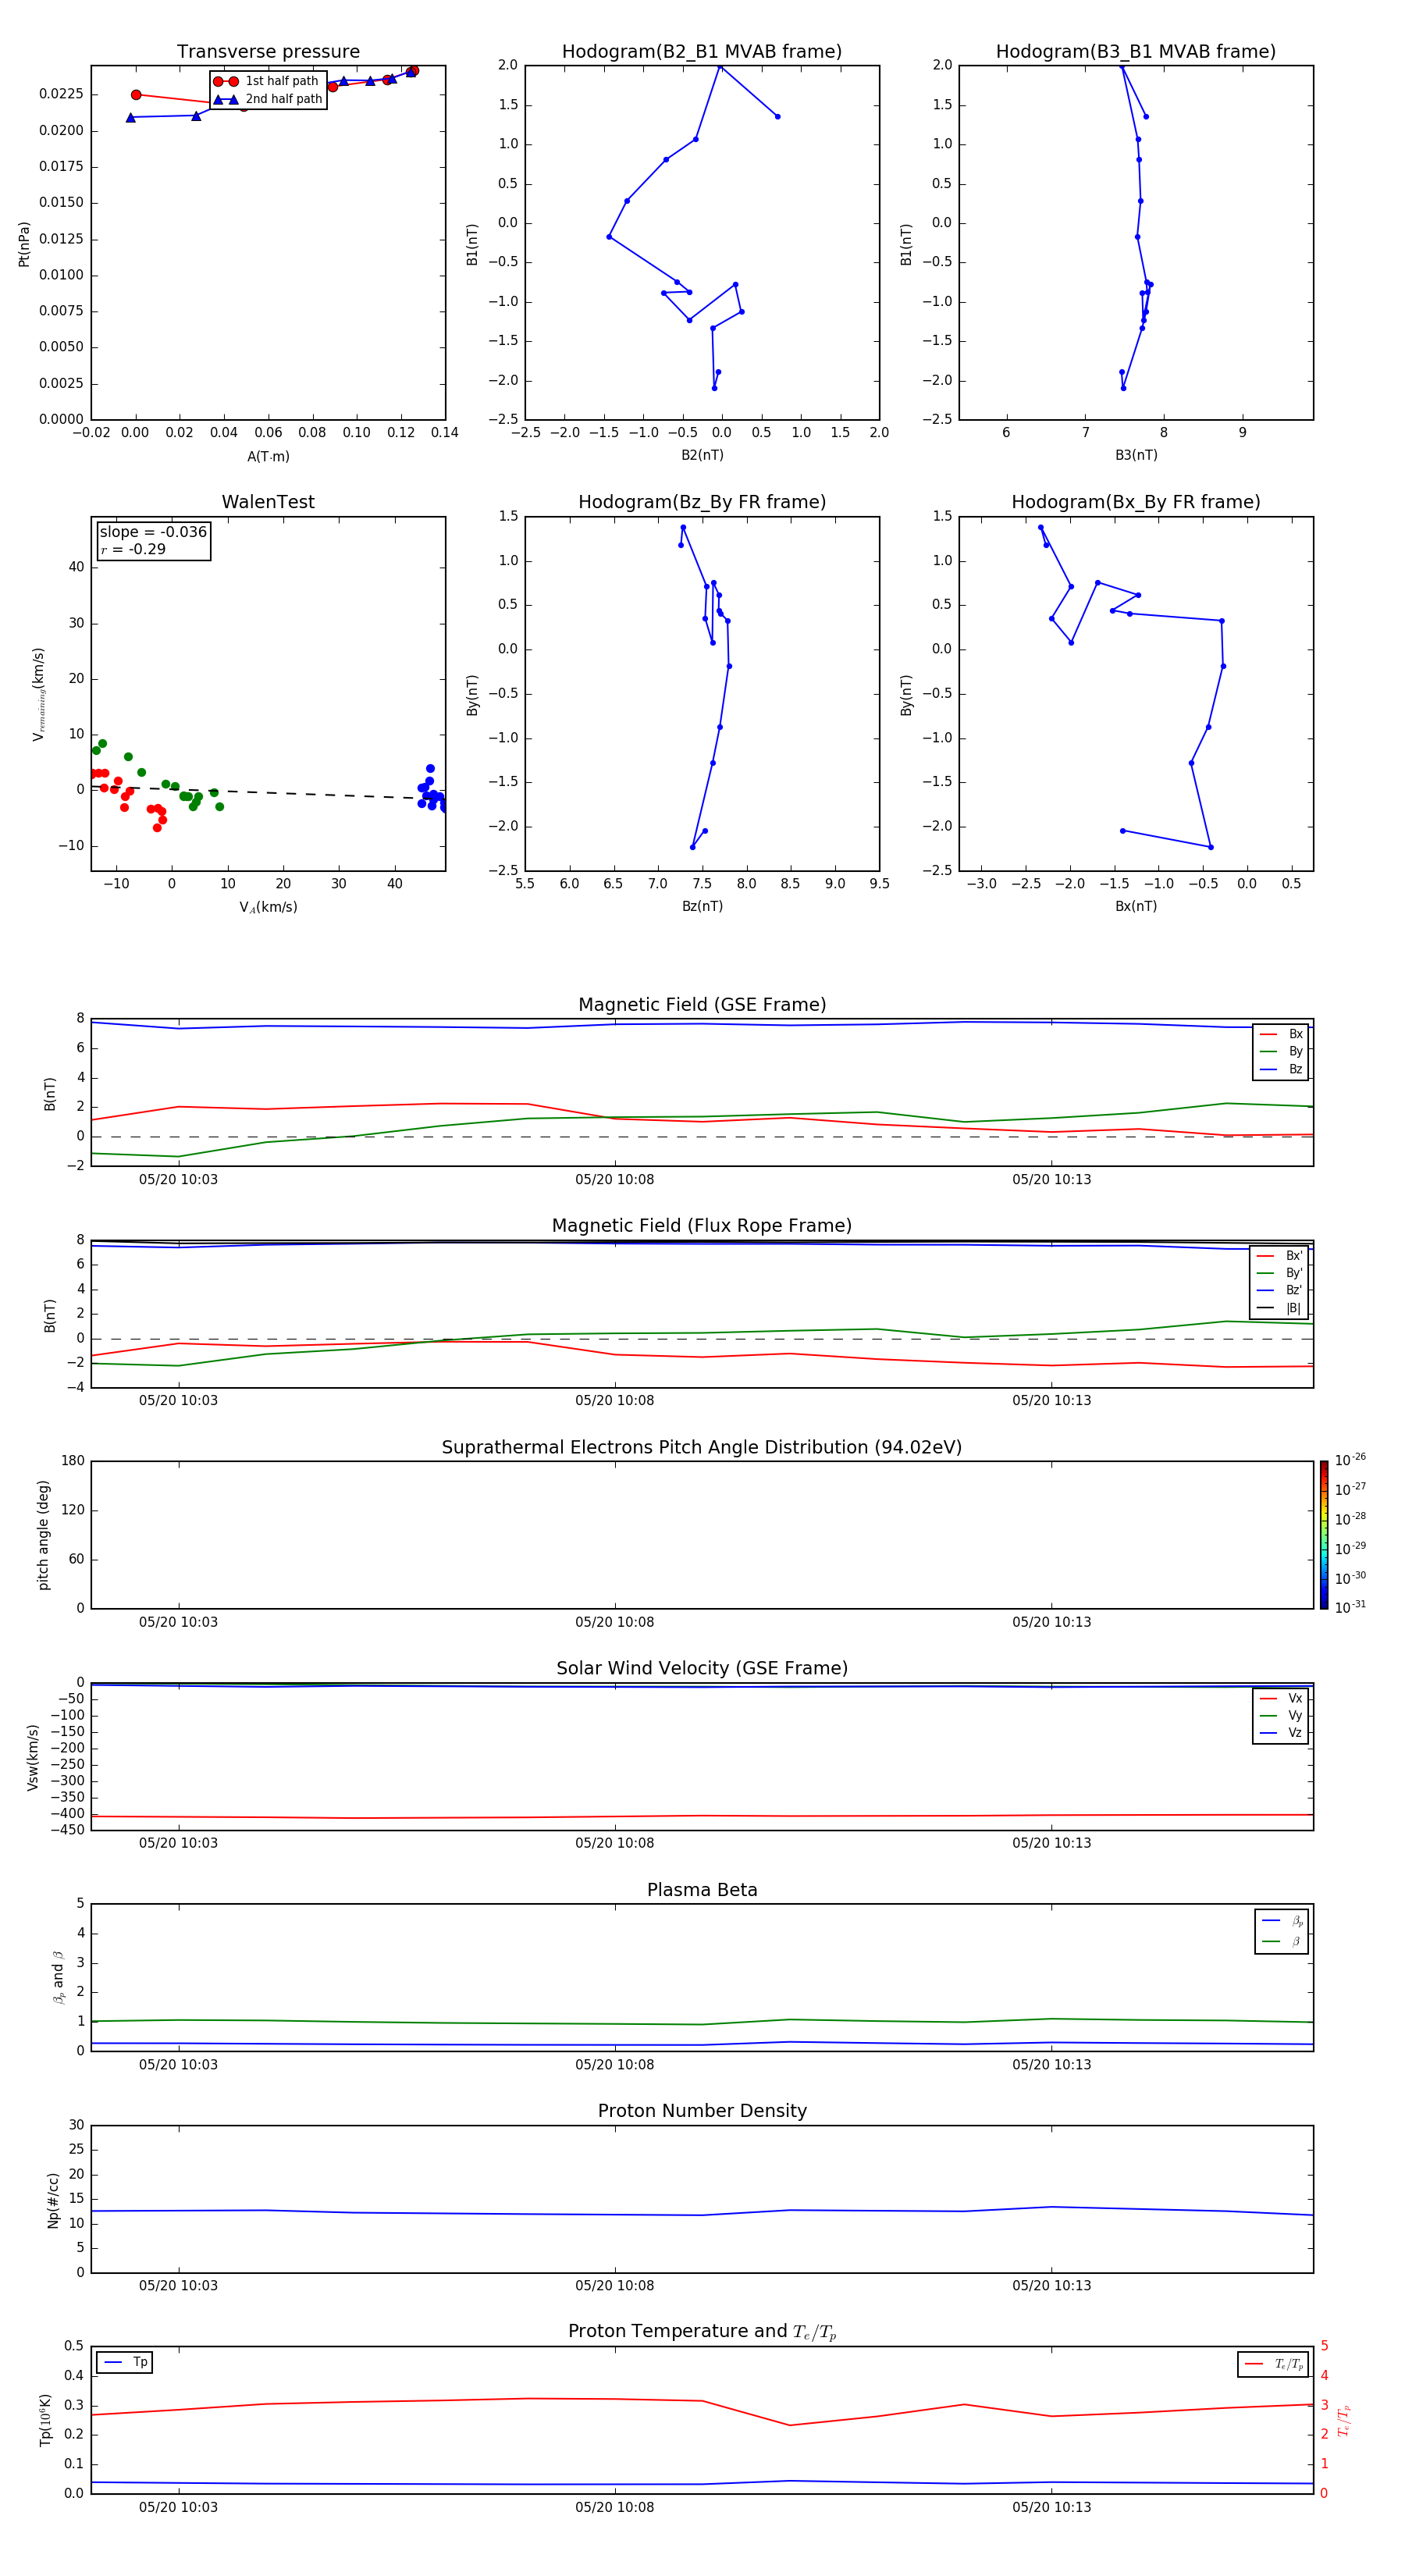Click the "VA(km/s)" x-axis label
1405x2576 pixels.
268,907
